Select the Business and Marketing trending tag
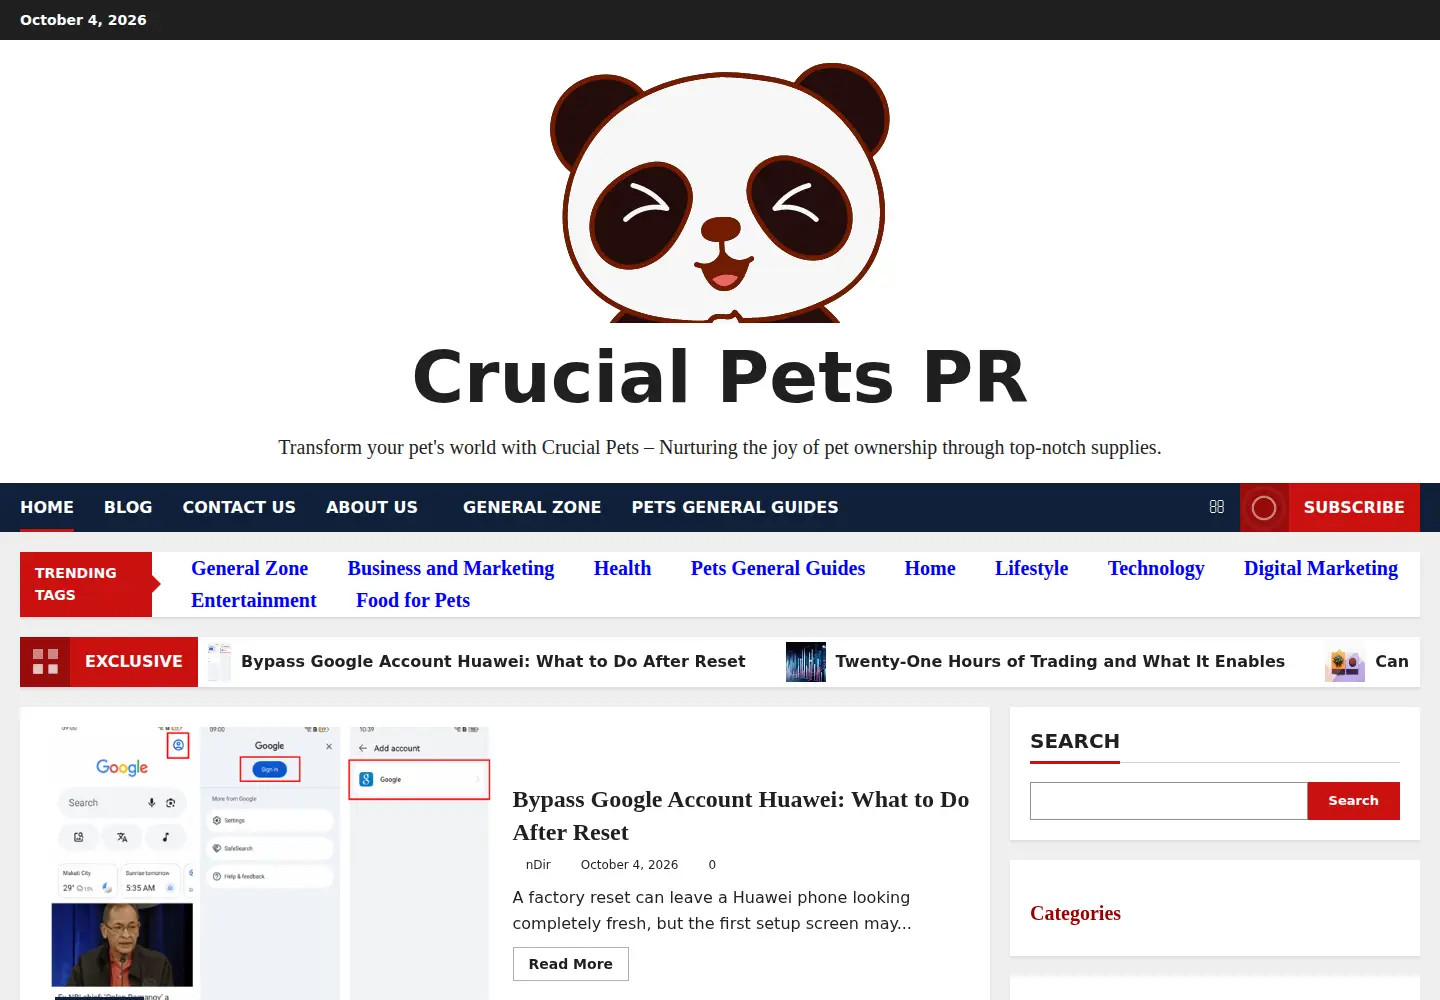The width and height of the screenshot is (1440, 1000). [x=451, y=568]
